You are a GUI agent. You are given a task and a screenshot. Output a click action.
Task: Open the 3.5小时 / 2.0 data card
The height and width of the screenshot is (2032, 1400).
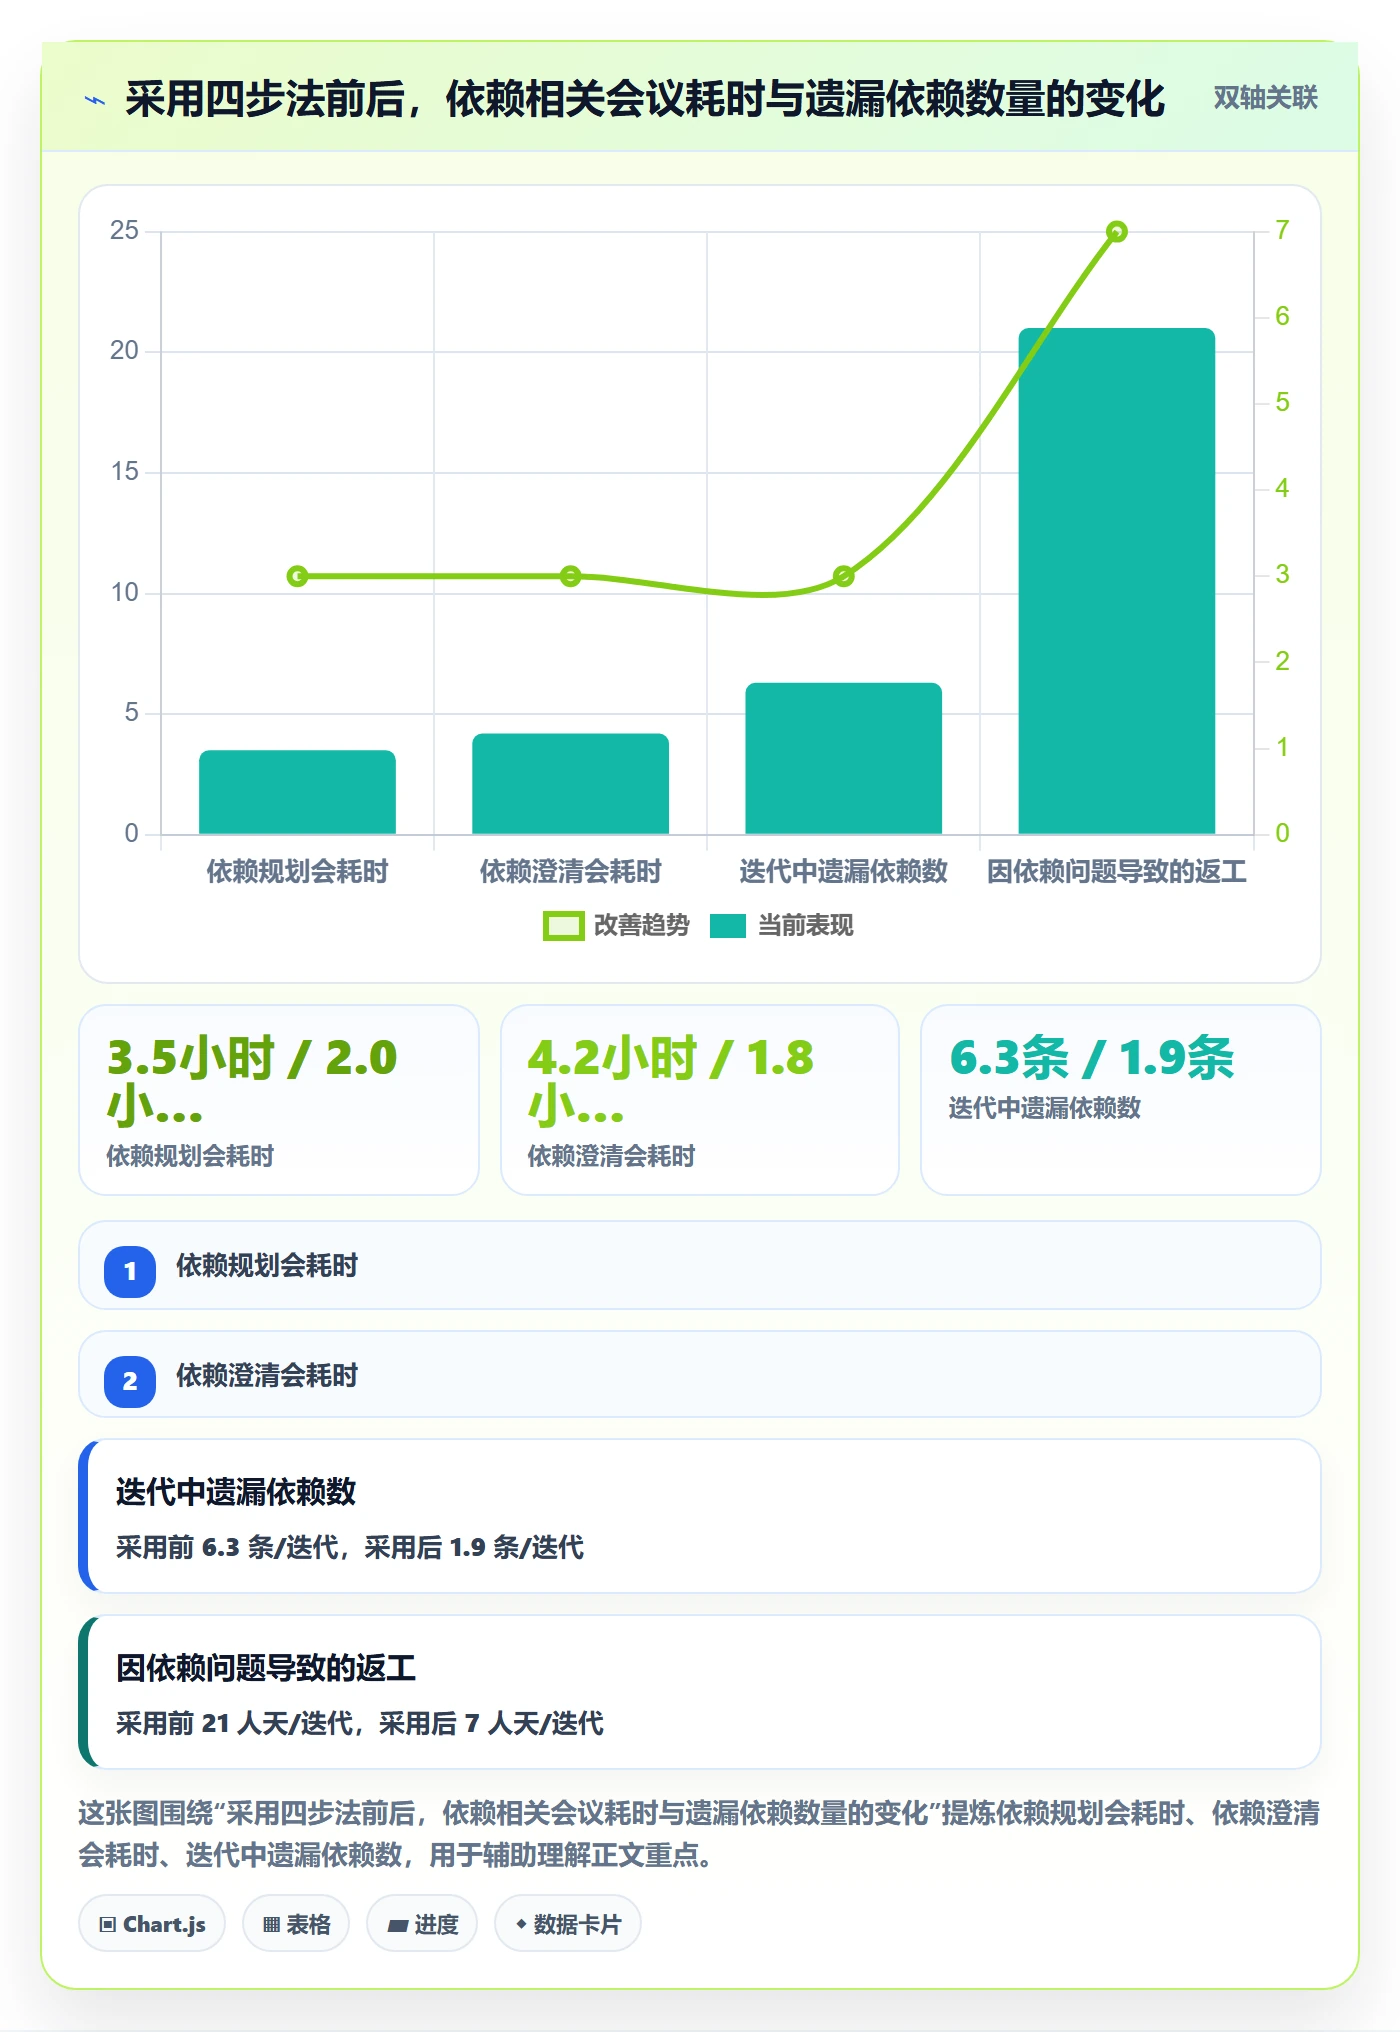click(x=279, y=1100)
